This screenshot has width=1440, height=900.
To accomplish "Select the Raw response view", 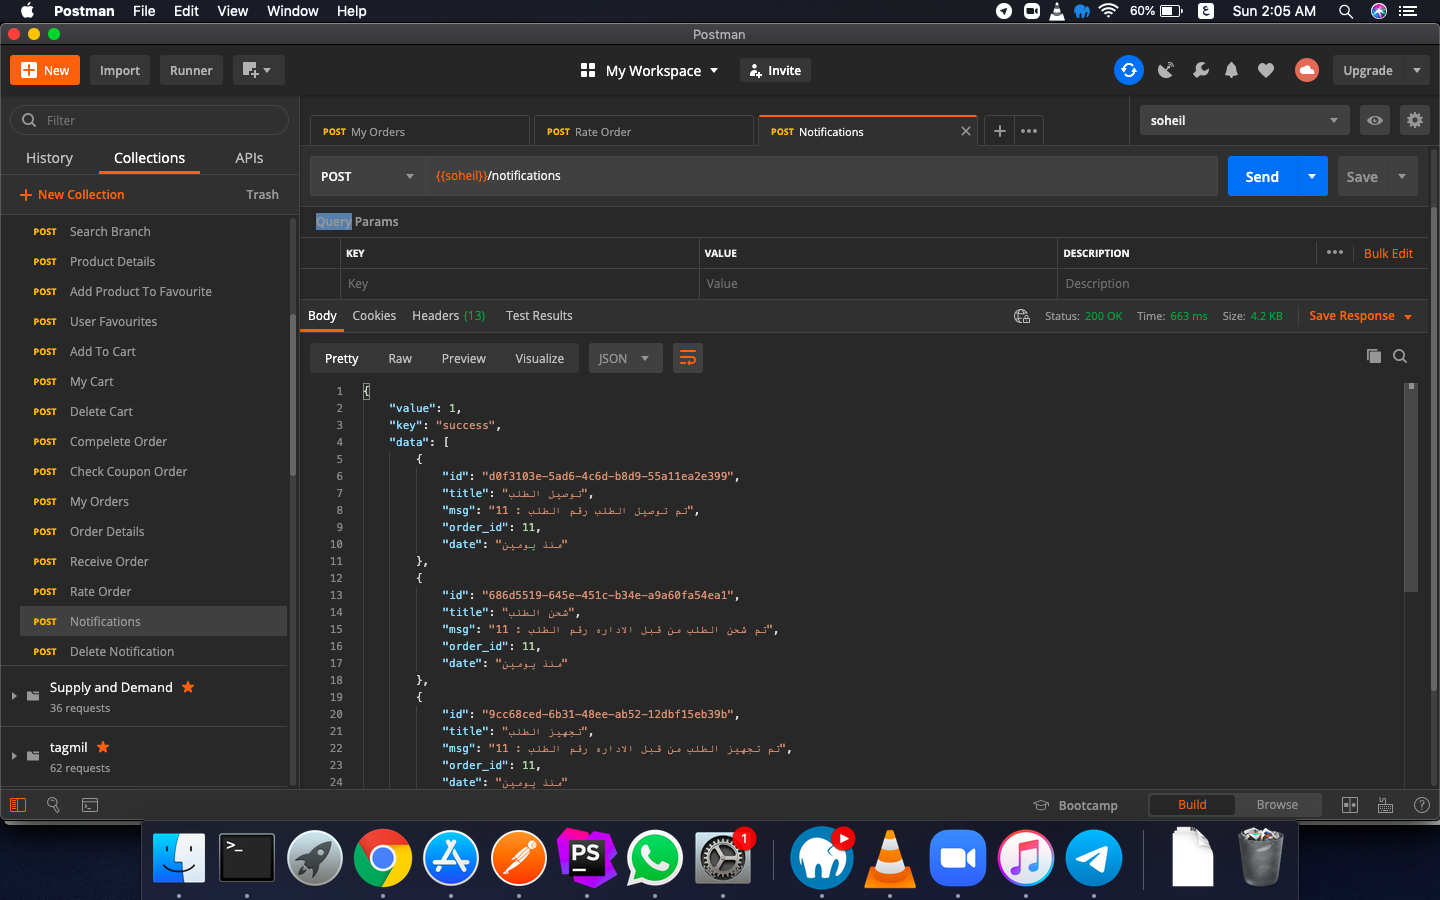I will point(400,358).
